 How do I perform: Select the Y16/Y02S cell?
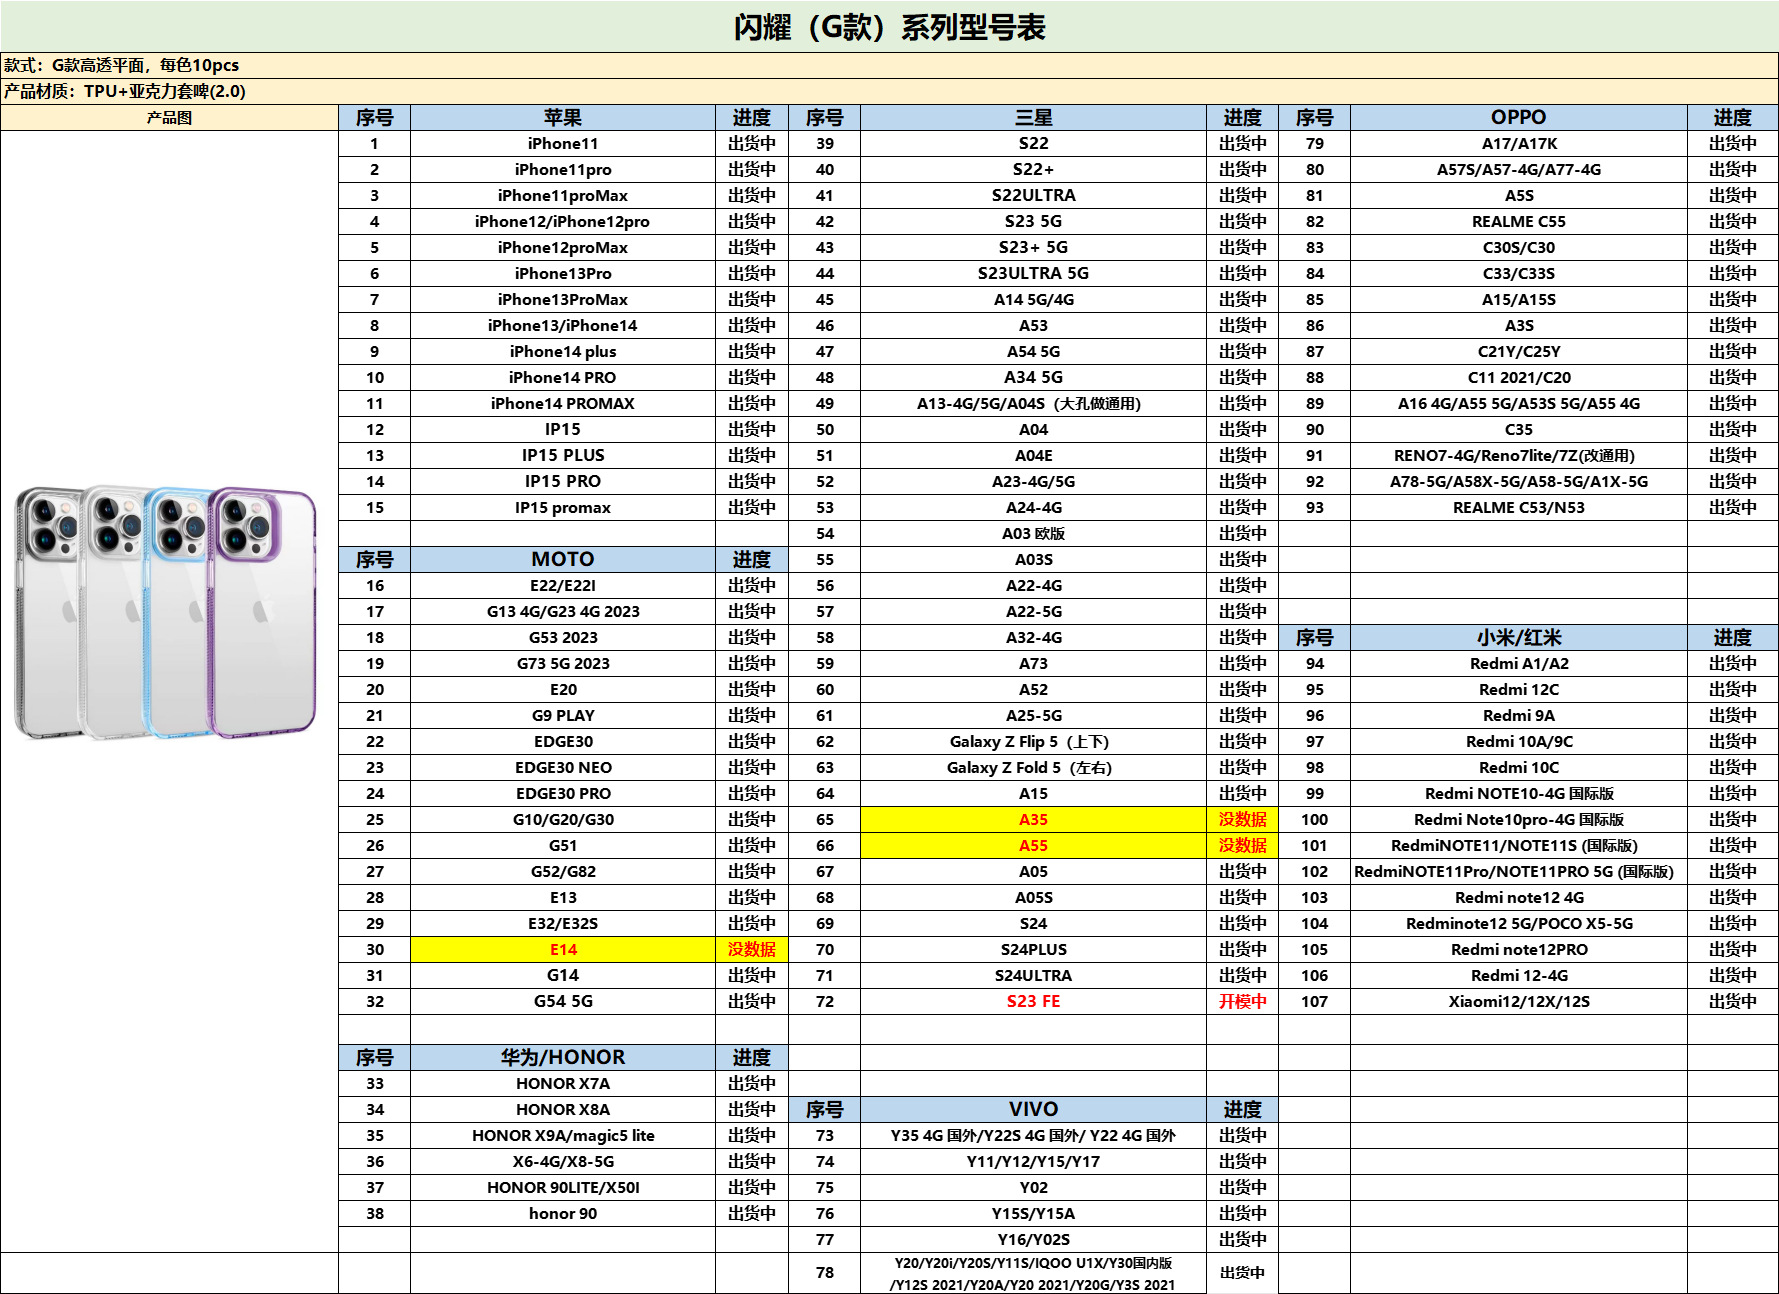click(1033, 1240)
